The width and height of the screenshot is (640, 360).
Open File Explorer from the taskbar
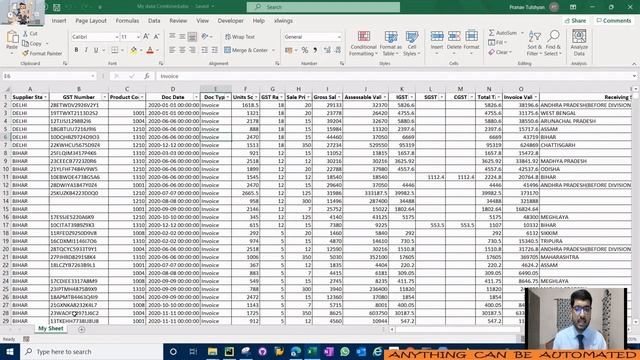[x=212, y=351]
